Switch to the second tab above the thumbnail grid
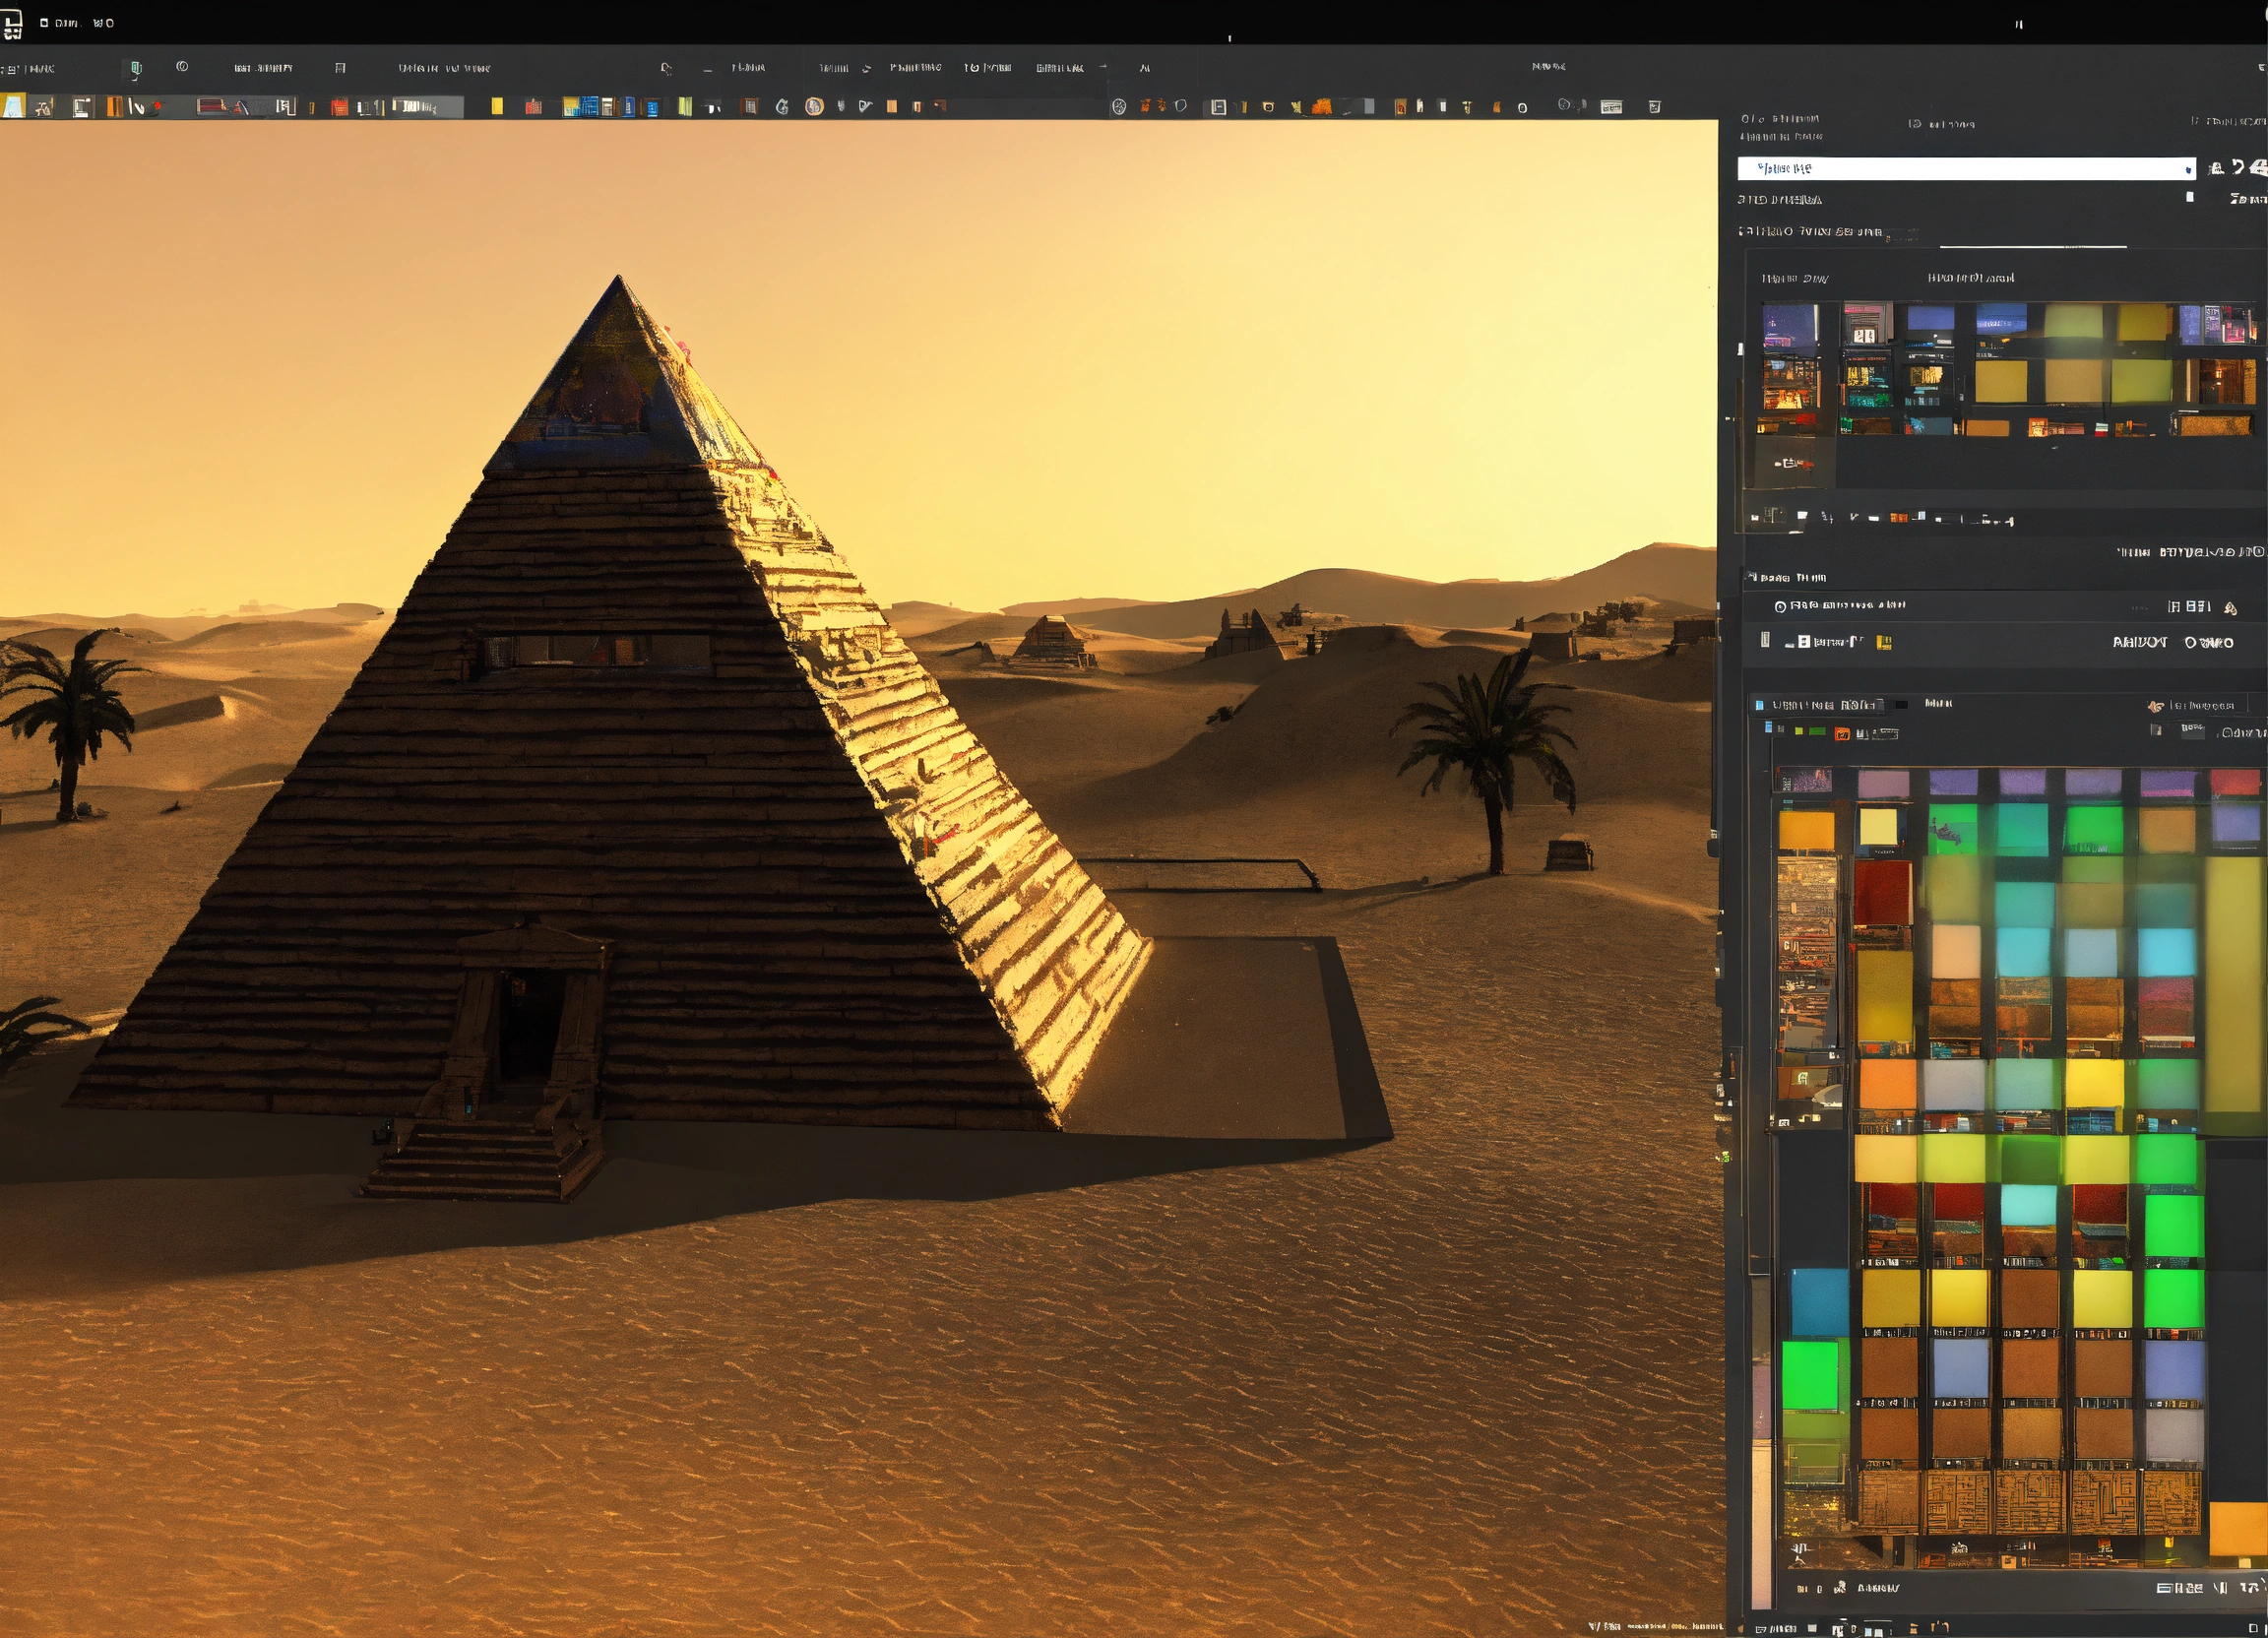Screen dimensions: 2268x1638 pyautogui.click(x=1970, y=278)
